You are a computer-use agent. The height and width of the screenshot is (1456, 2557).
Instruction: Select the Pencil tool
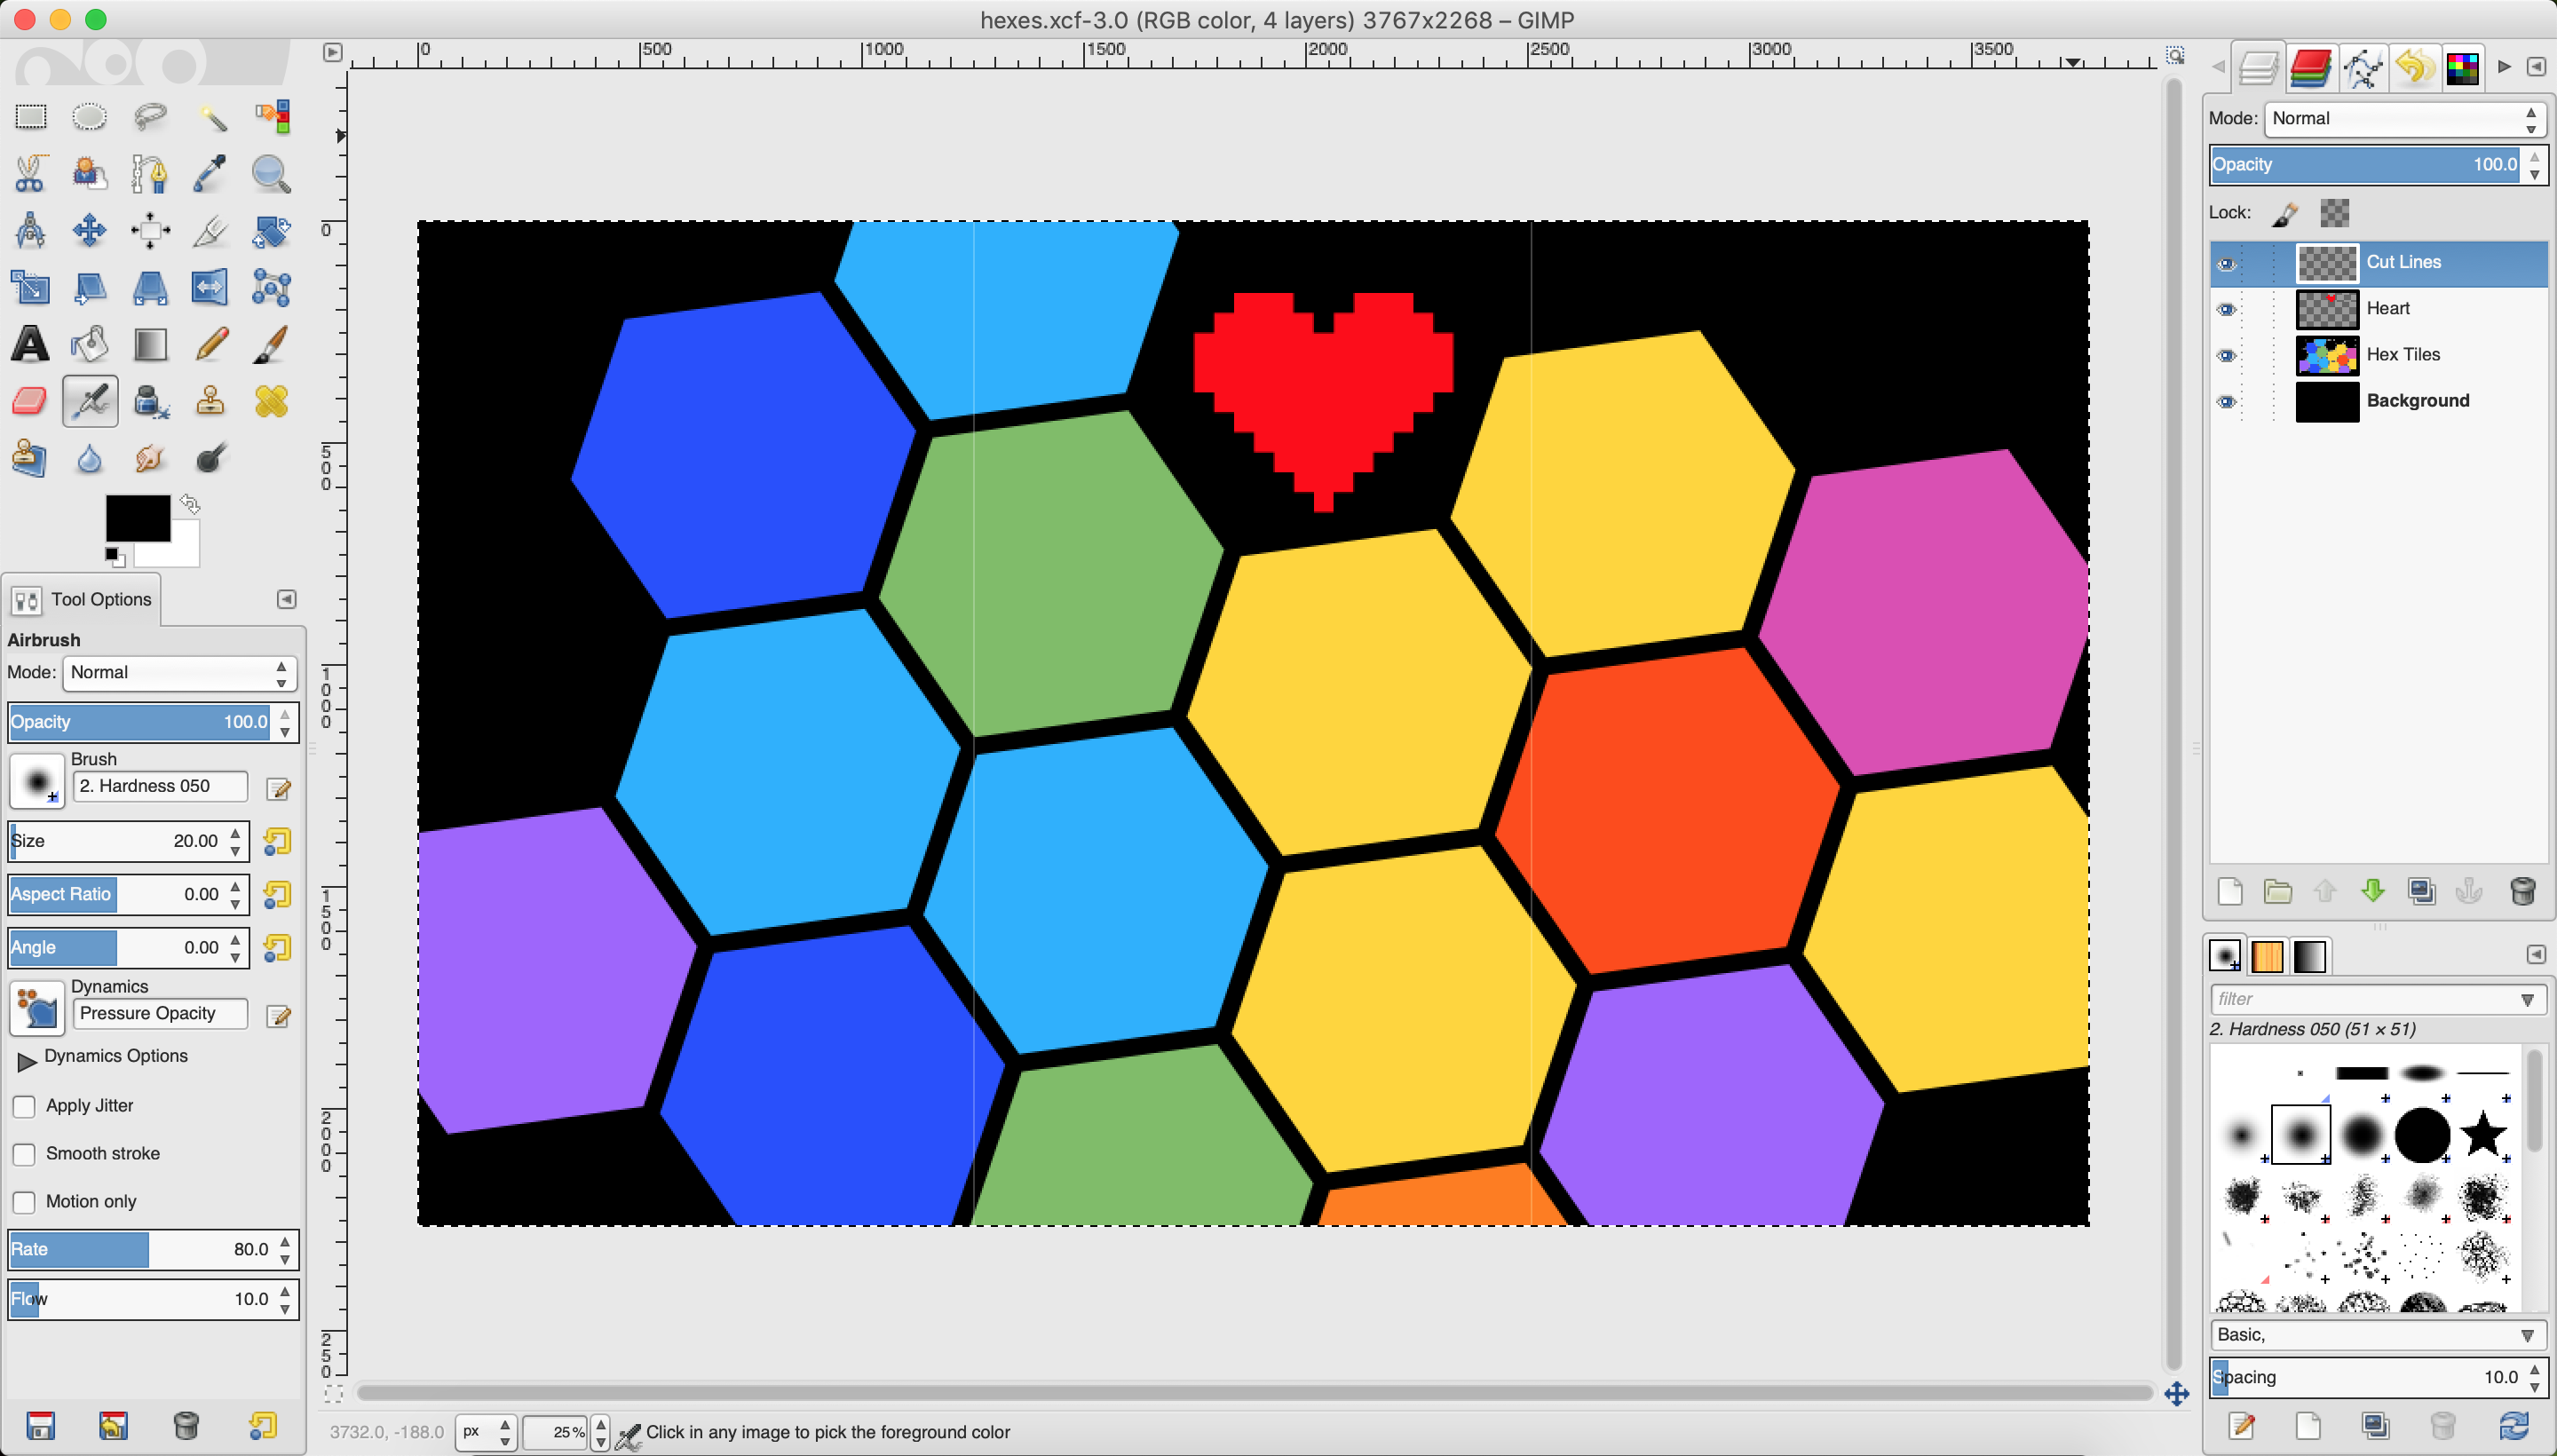[x=211, y=345]
